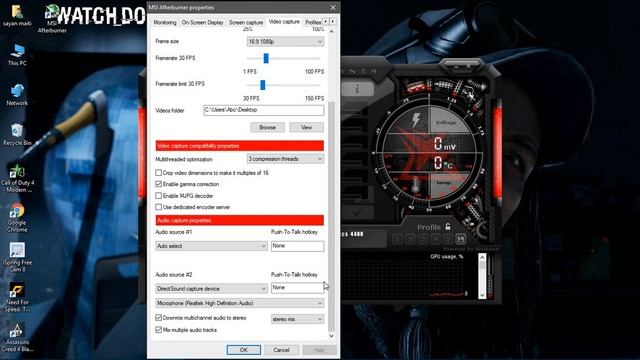Open the sayan maiti user folder icon
This screenshot has width=640, height=360.
[17, 15]
